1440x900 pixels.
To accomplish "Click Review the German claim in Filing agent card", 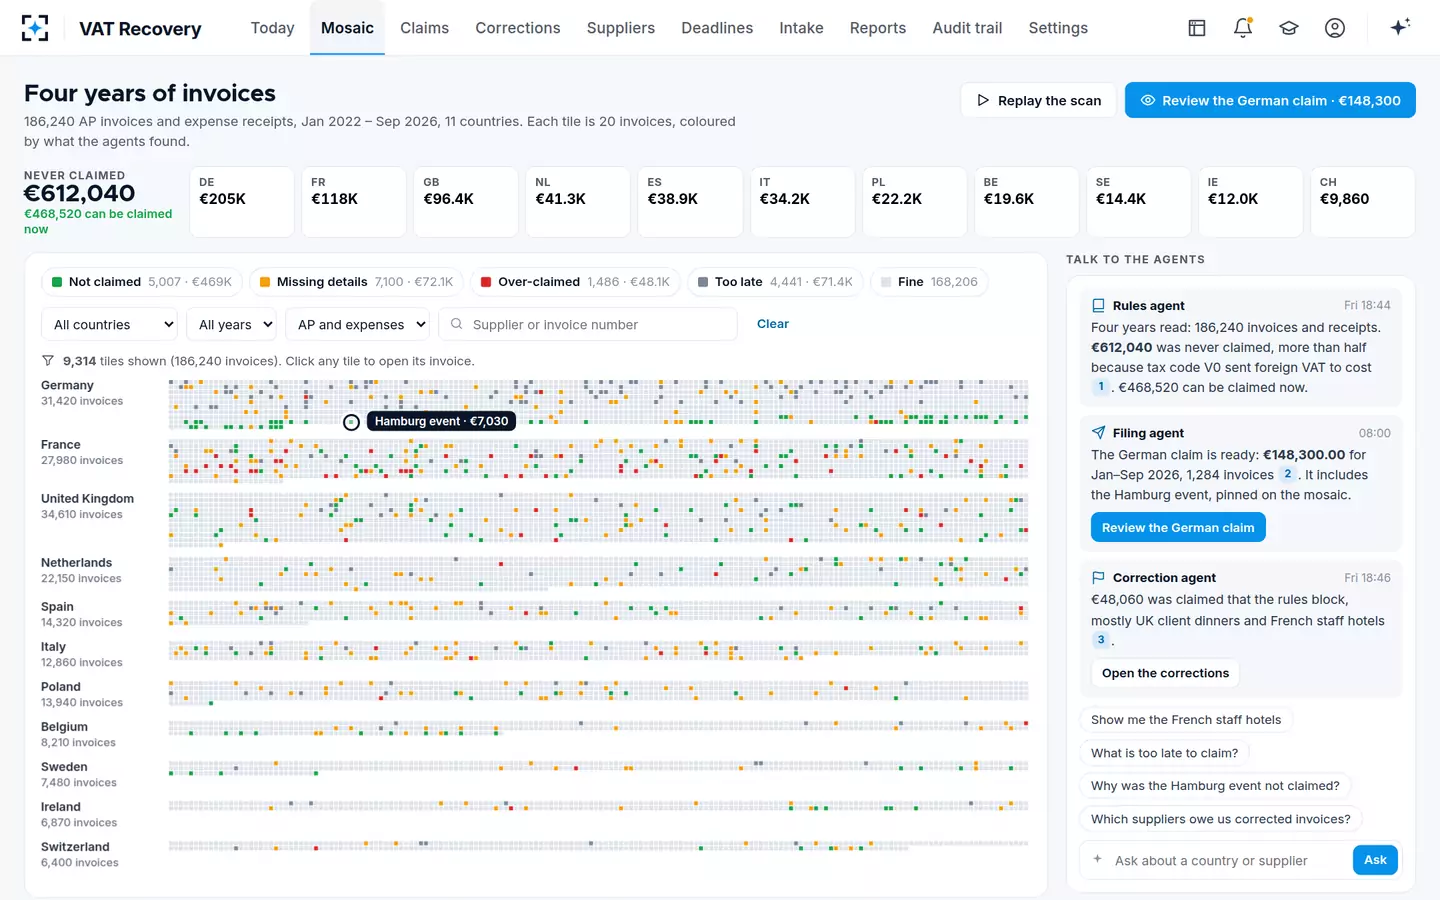I will tap(1178, 527).
